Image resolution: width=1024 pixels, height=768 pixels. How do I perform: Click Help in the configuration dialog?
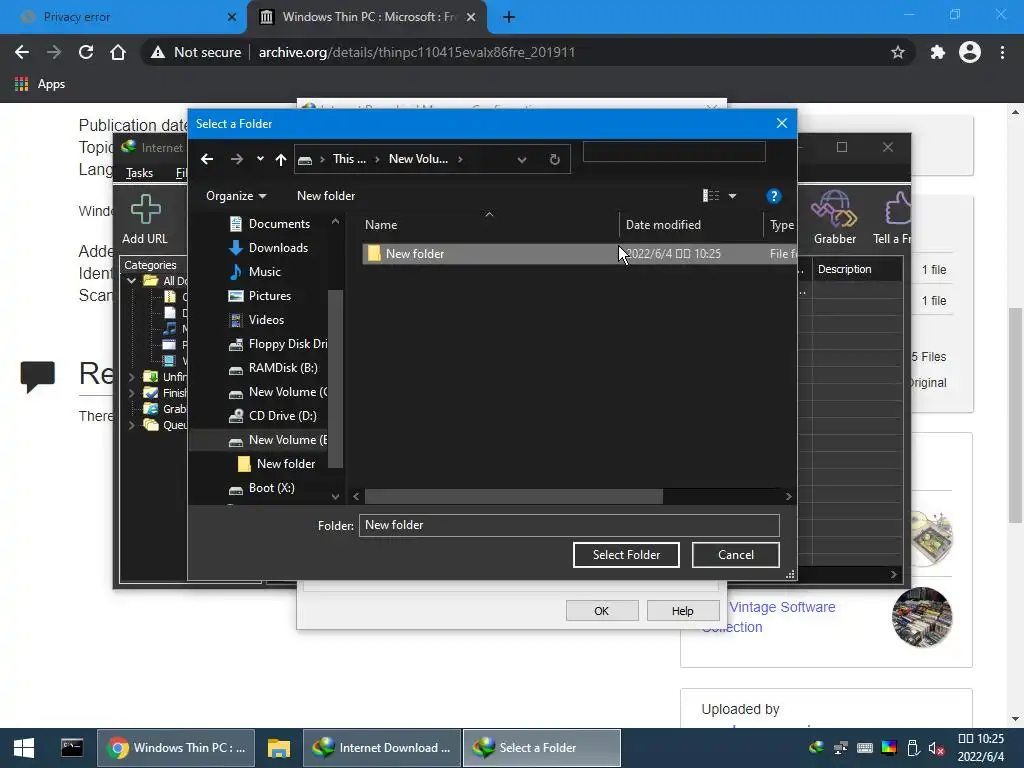pyautogui.click(x=682, y=611)
